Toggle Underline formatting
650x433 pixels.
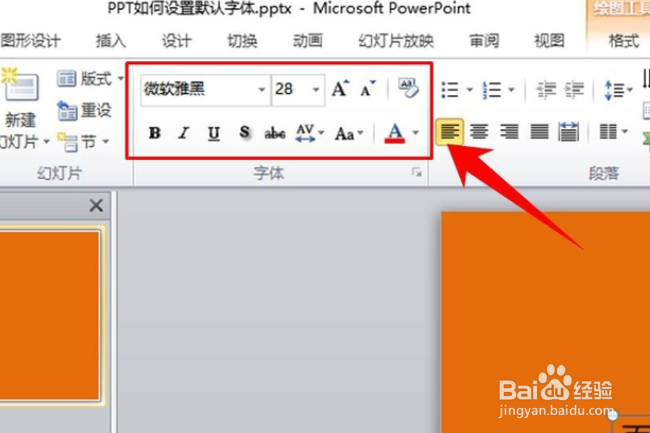213,133
